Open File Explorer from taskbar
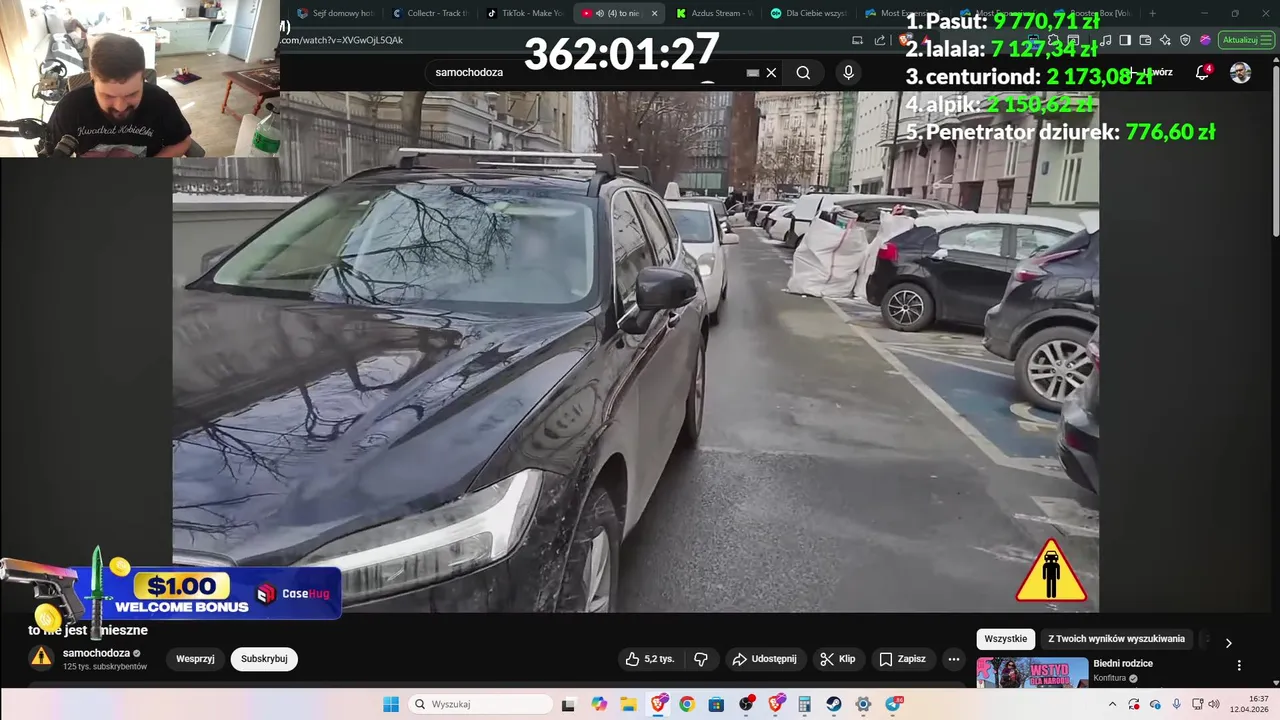This screenshot has height=720, width=1280. tap(628, 704)
